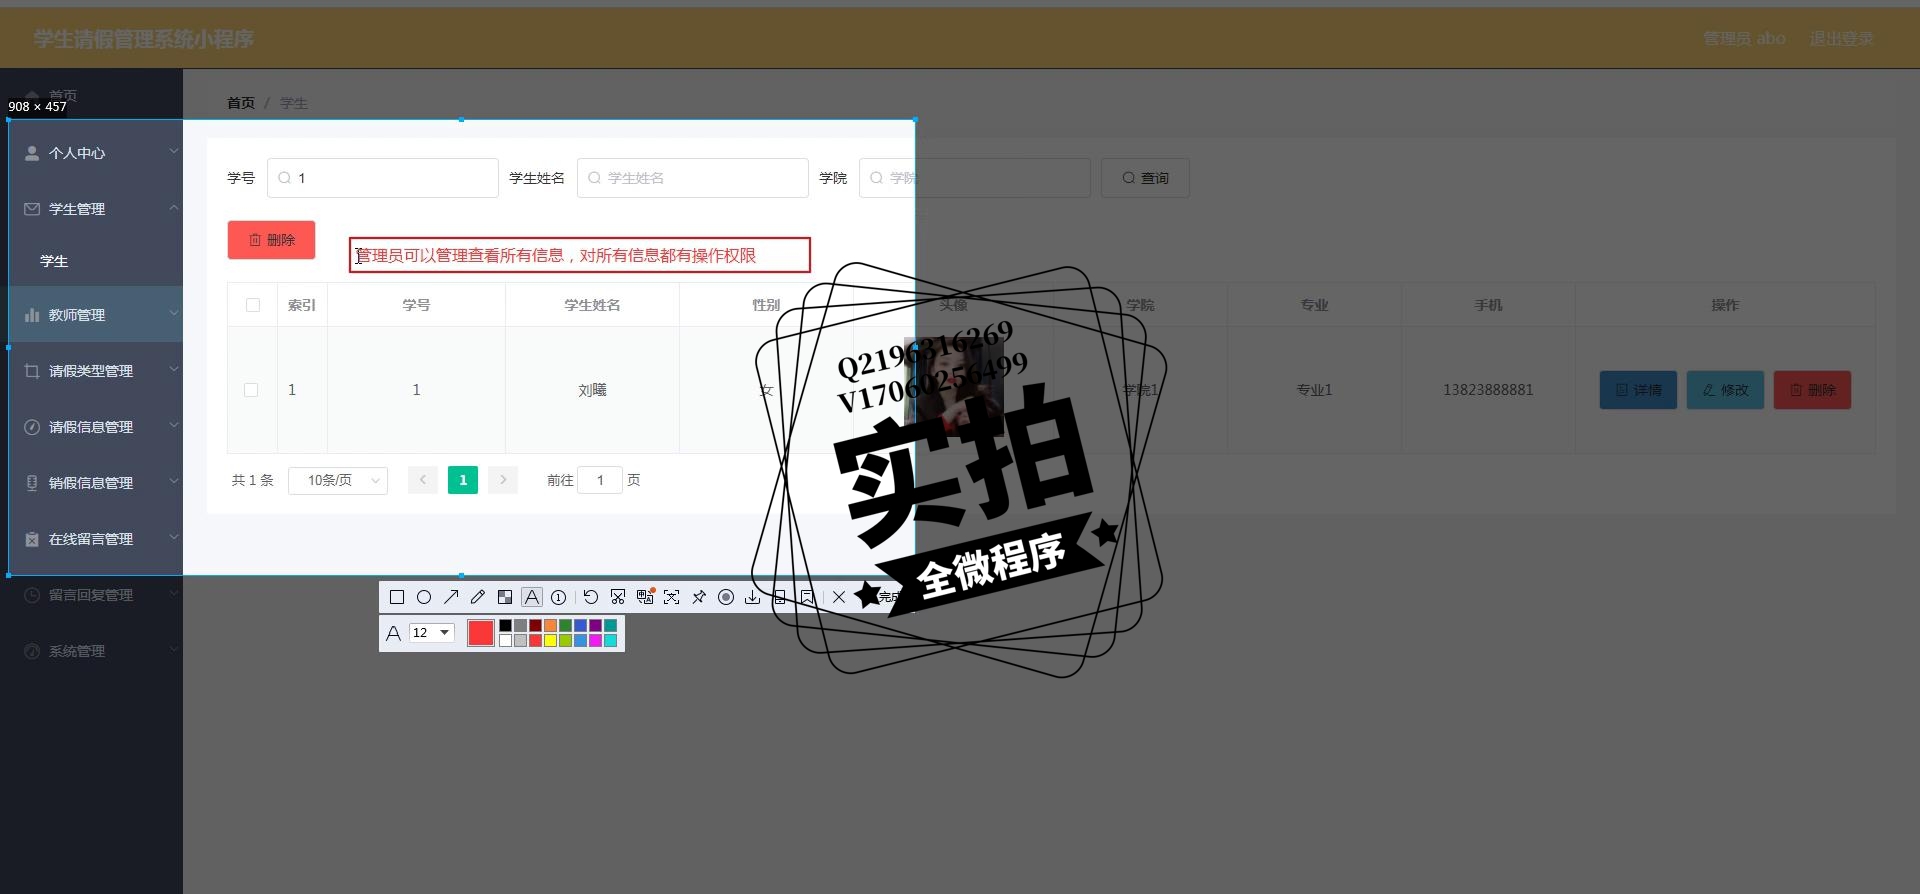Click the 退出登录 logout link
This screenshot has width=1920, height=894.
1841,39
